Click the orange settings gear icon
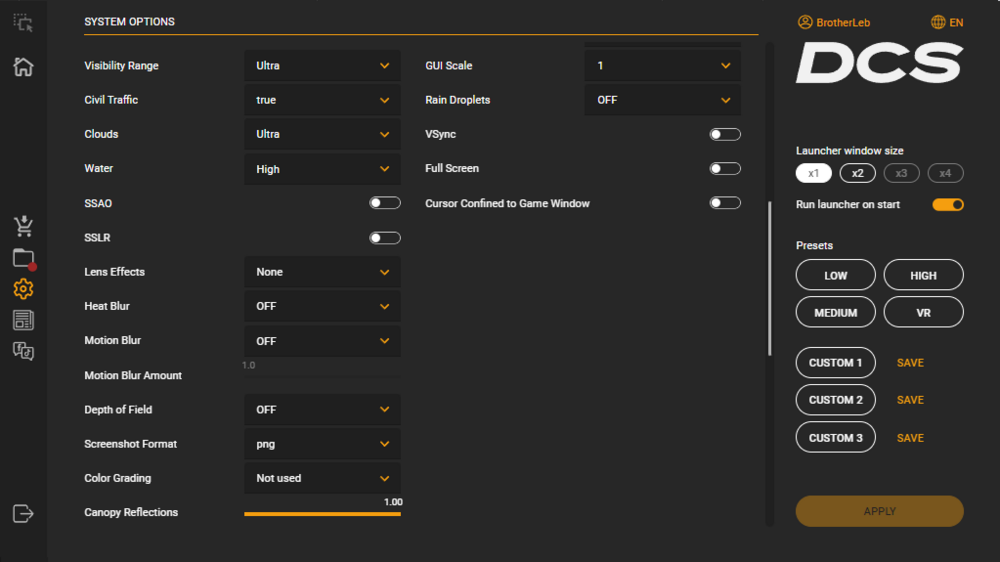This screenshot has height=562, width=1000. [23, 289]
